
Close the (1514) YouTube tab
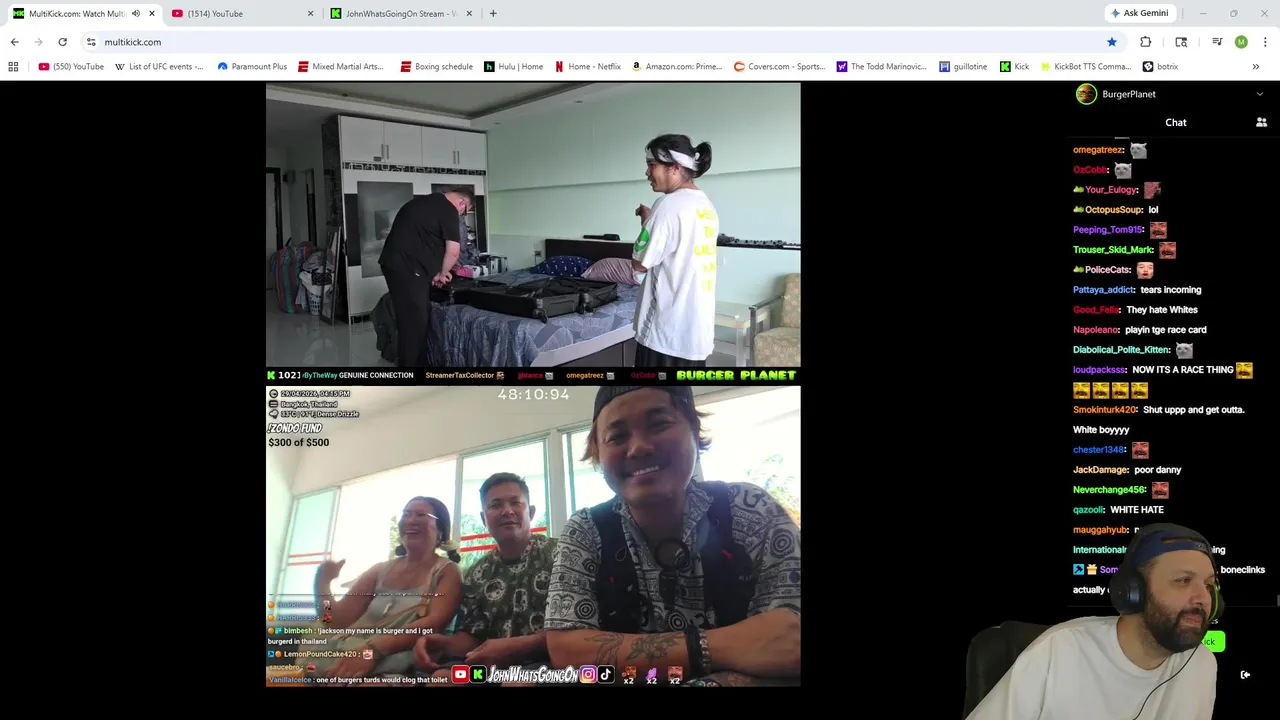(310, 14)
